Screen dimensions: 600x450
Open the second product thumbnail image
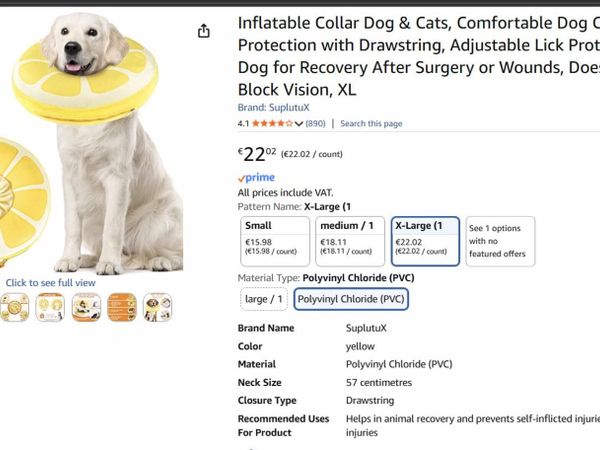[49, 307]
